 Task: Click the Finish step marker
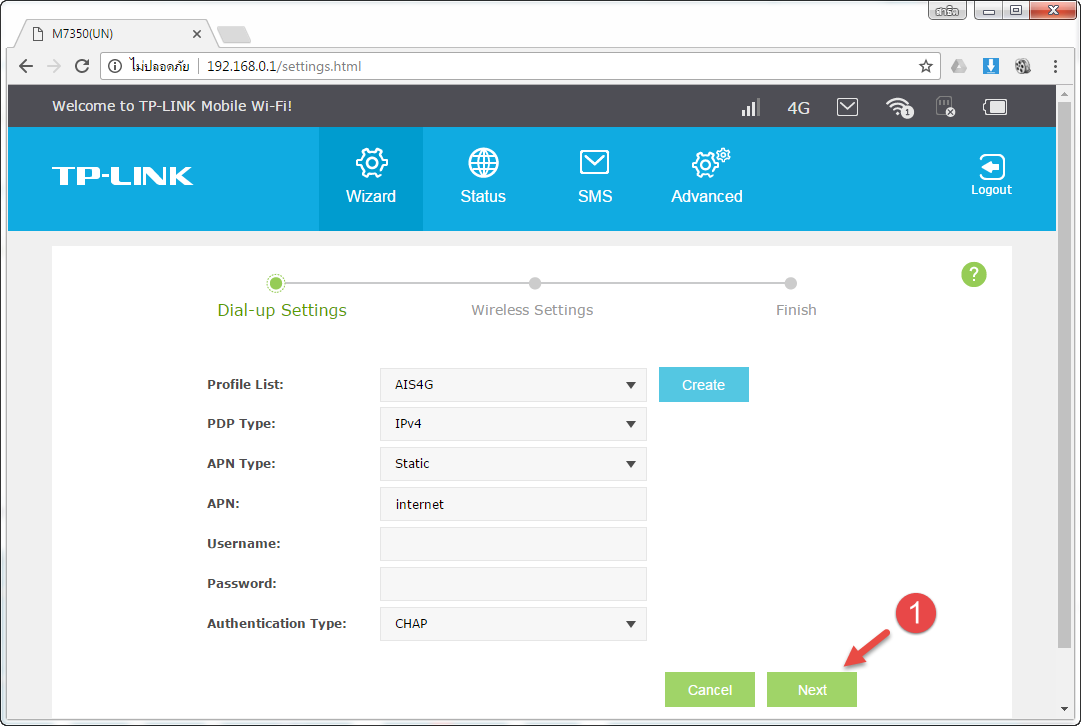coord(790,283)
